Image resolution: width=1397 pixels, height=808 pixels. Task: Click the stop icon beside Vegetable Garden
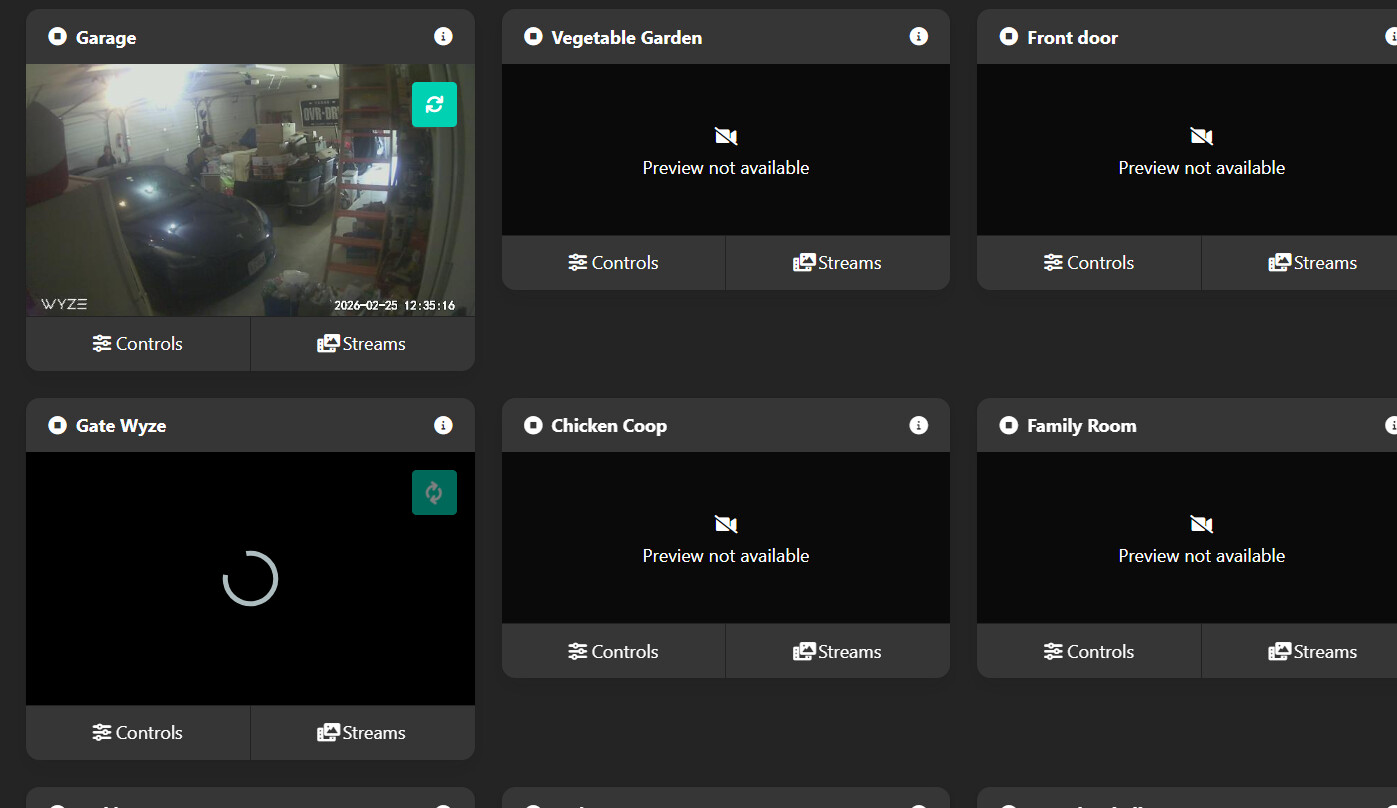tap(533, 37)
